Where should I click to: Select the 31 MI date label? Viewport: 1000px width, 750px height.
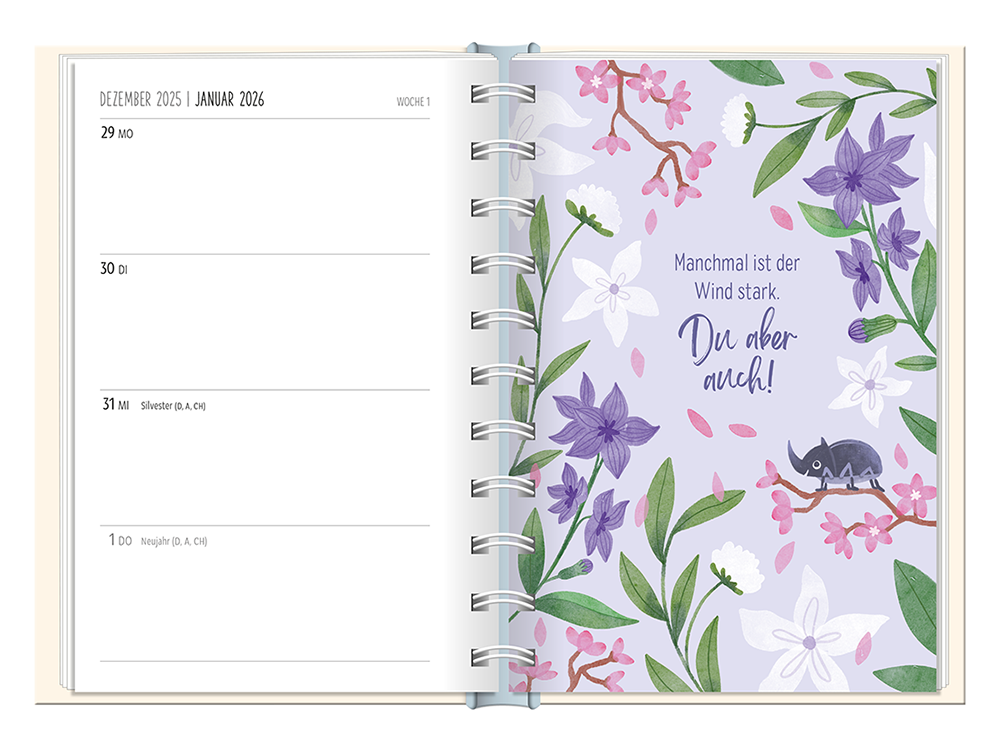pos(115,405)
